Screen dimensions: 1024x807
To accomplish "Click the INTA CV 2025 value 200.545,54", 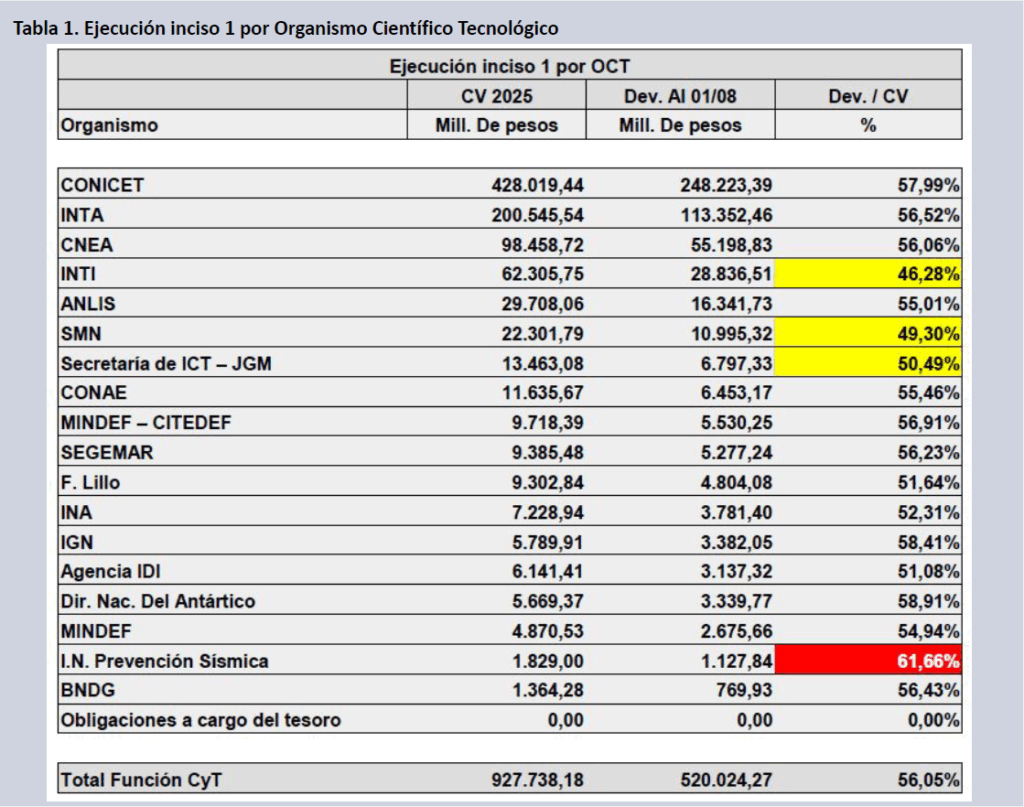I will [538, 215].
